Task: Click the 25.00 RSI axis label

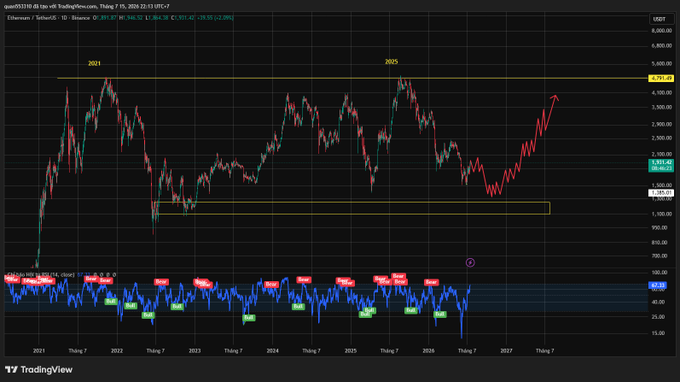Action: pos(658,317)
